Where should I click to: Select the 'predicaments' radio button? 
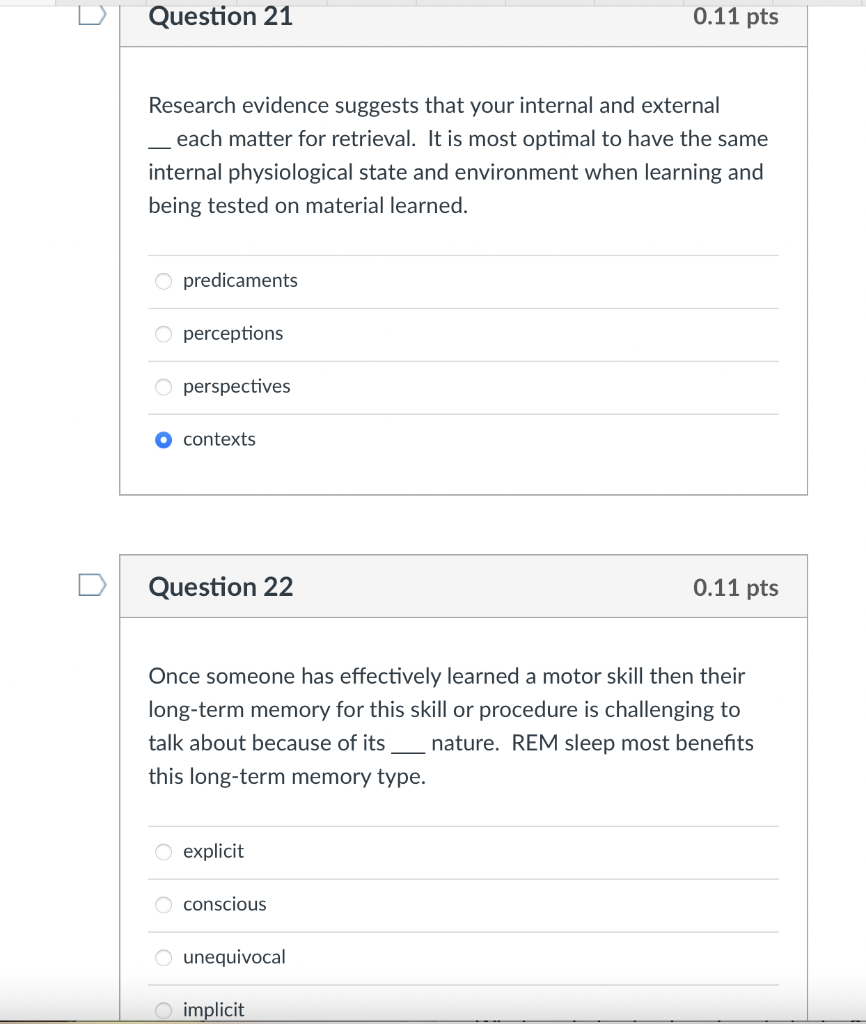tap(164, 281)
